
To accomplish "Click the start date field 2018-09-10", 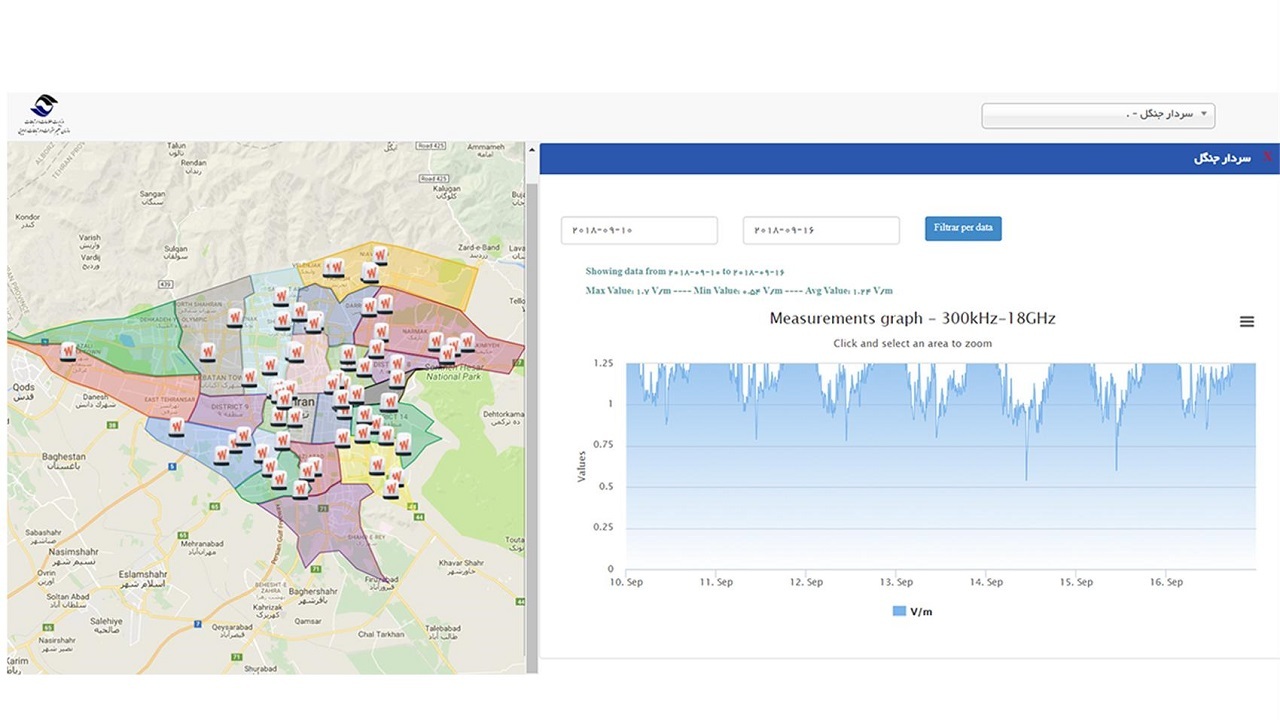I will 639,230.
